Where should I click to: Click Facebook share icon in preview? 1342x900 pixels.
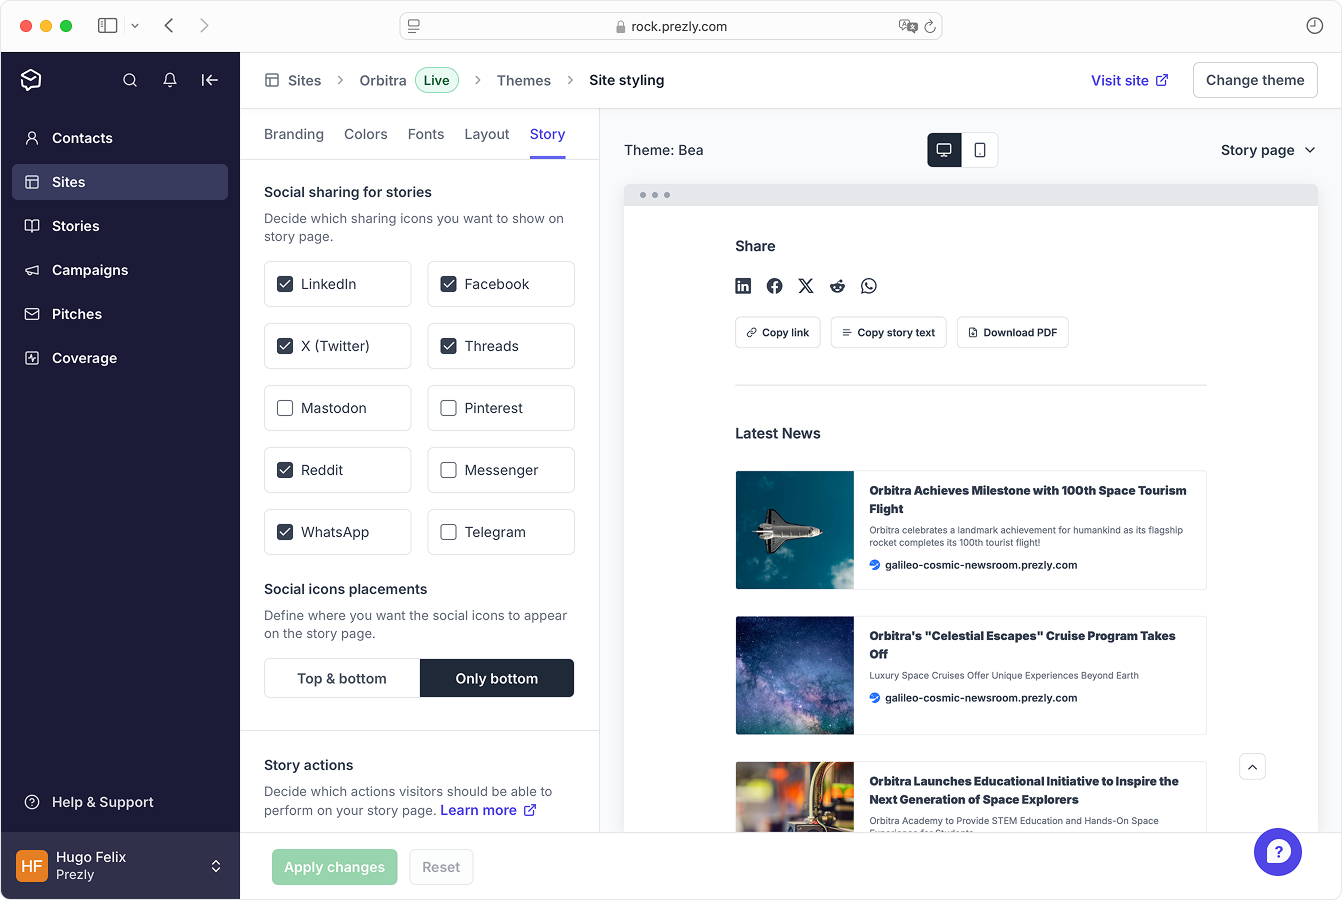pyautogui.click(x=774, y=286)
